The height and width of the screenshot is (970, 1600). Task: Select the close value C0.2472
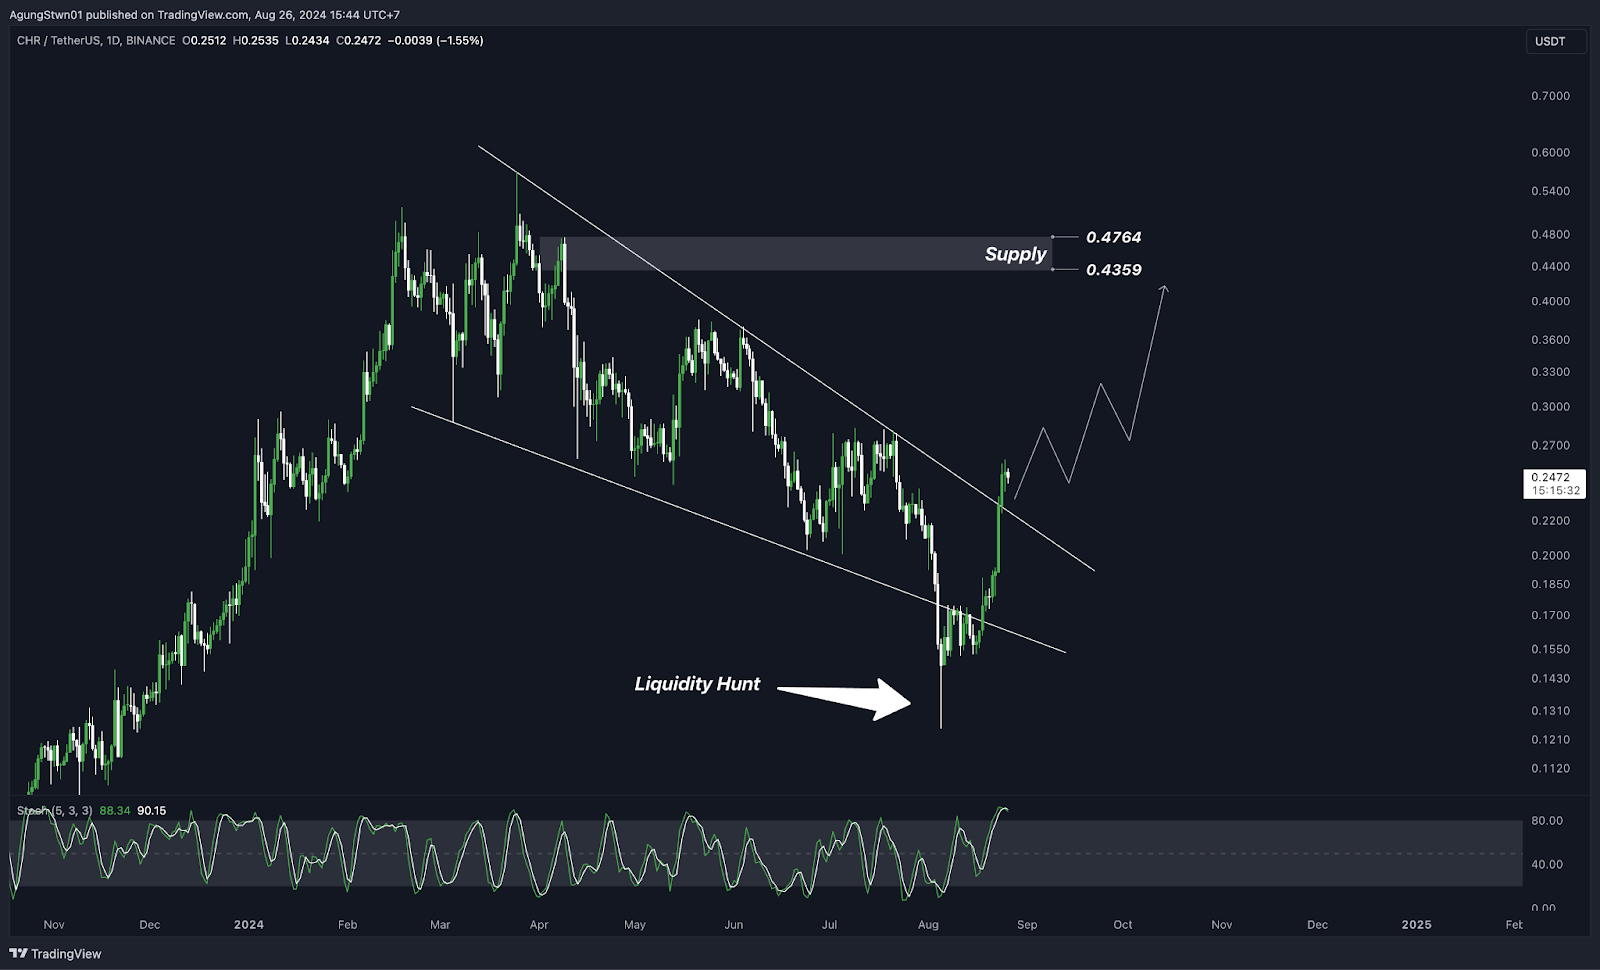tap(359, 41)
